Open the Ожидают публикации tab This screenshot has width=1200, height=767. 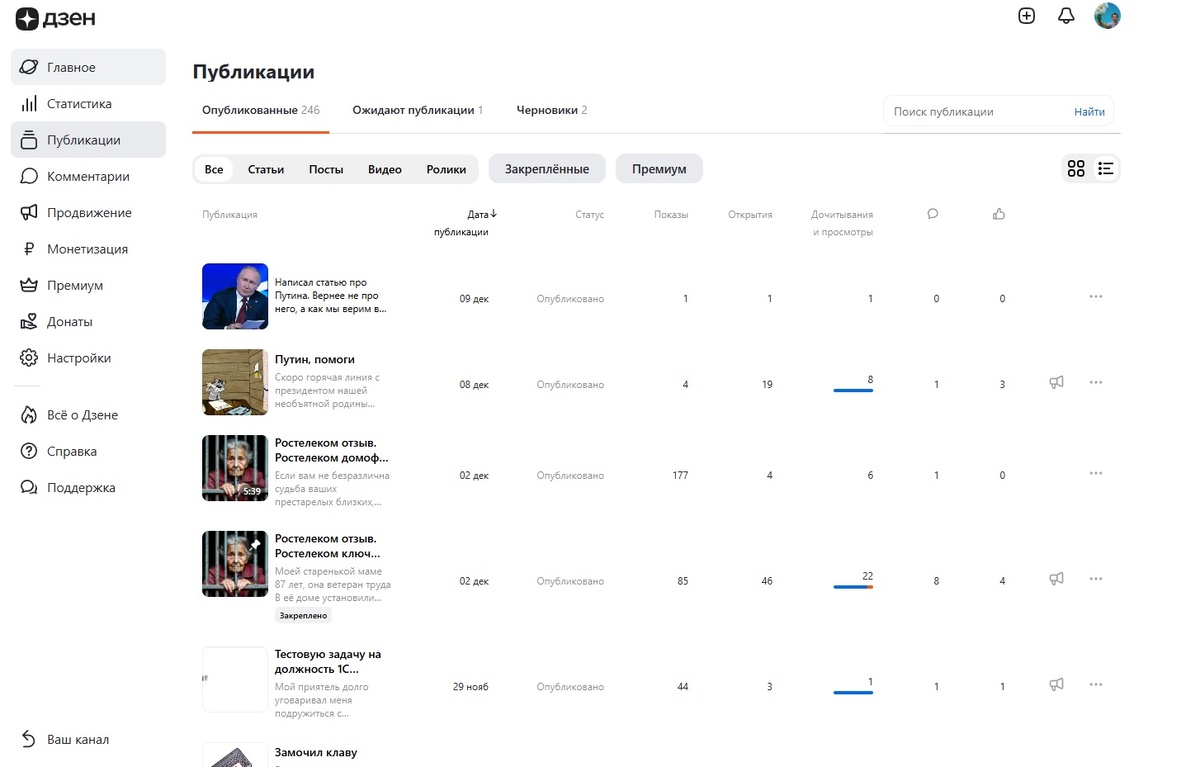[418, 110]
